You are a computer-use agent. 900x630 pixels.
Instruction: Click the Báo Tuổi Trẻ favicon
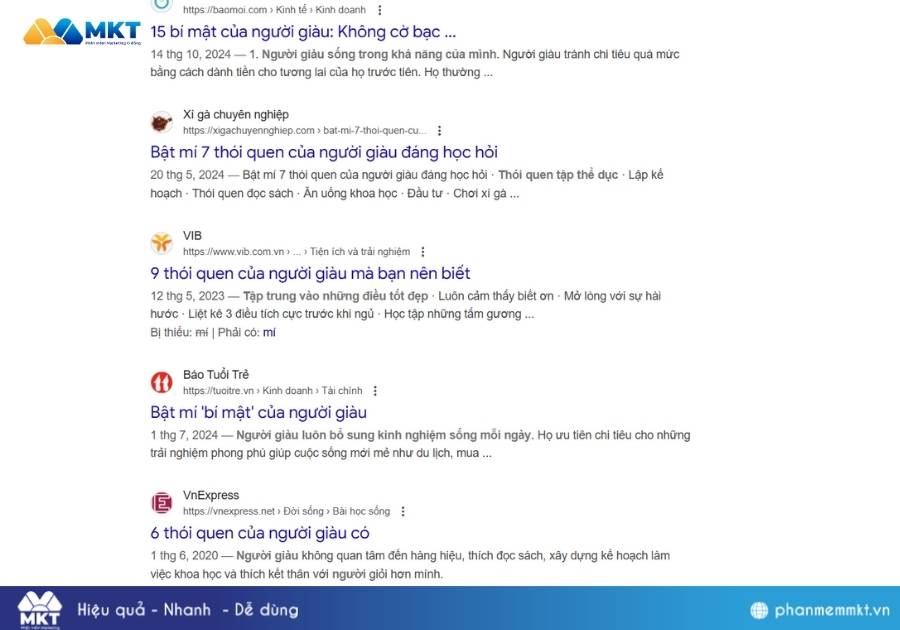[161, 382]
